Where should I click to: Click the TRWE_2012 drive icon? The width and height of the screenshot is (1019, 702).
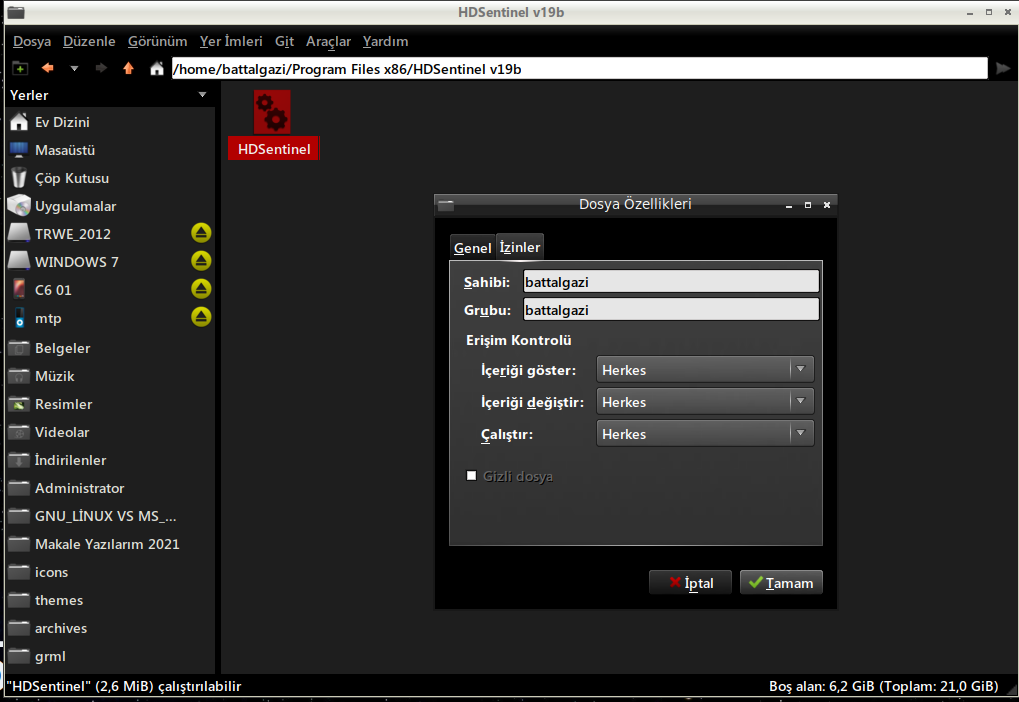[x=19, y=233]
